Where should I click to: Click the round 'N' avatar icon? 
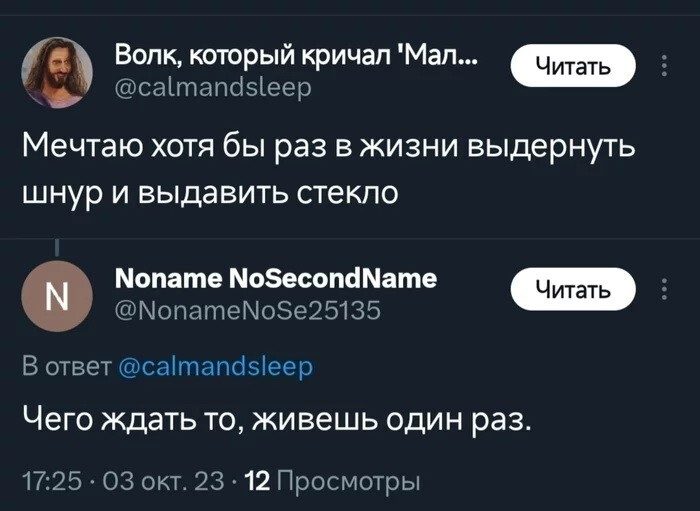57,295
